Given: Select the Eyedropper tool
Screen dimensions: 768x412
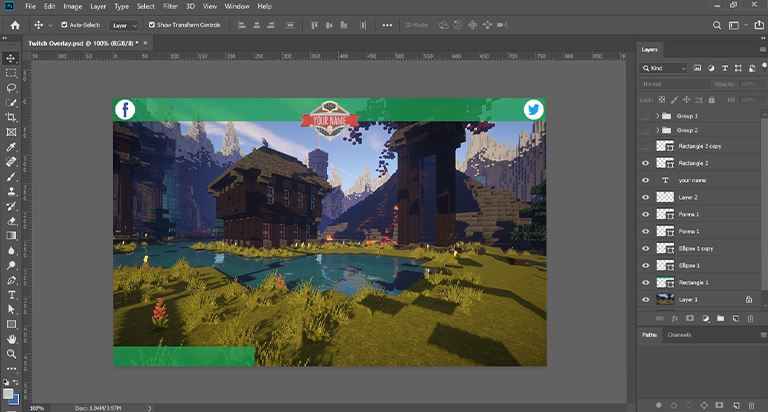Looking at the screenshot, I should click(10, 147).
